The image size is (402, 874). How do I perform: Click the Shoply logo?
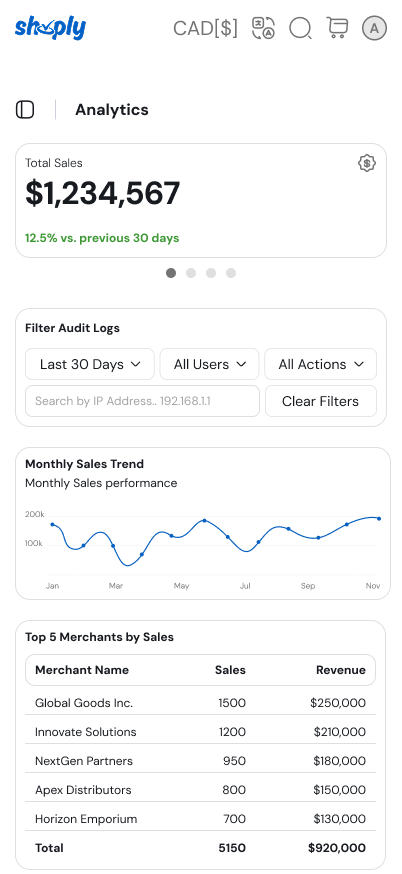[x=50, y=28]
